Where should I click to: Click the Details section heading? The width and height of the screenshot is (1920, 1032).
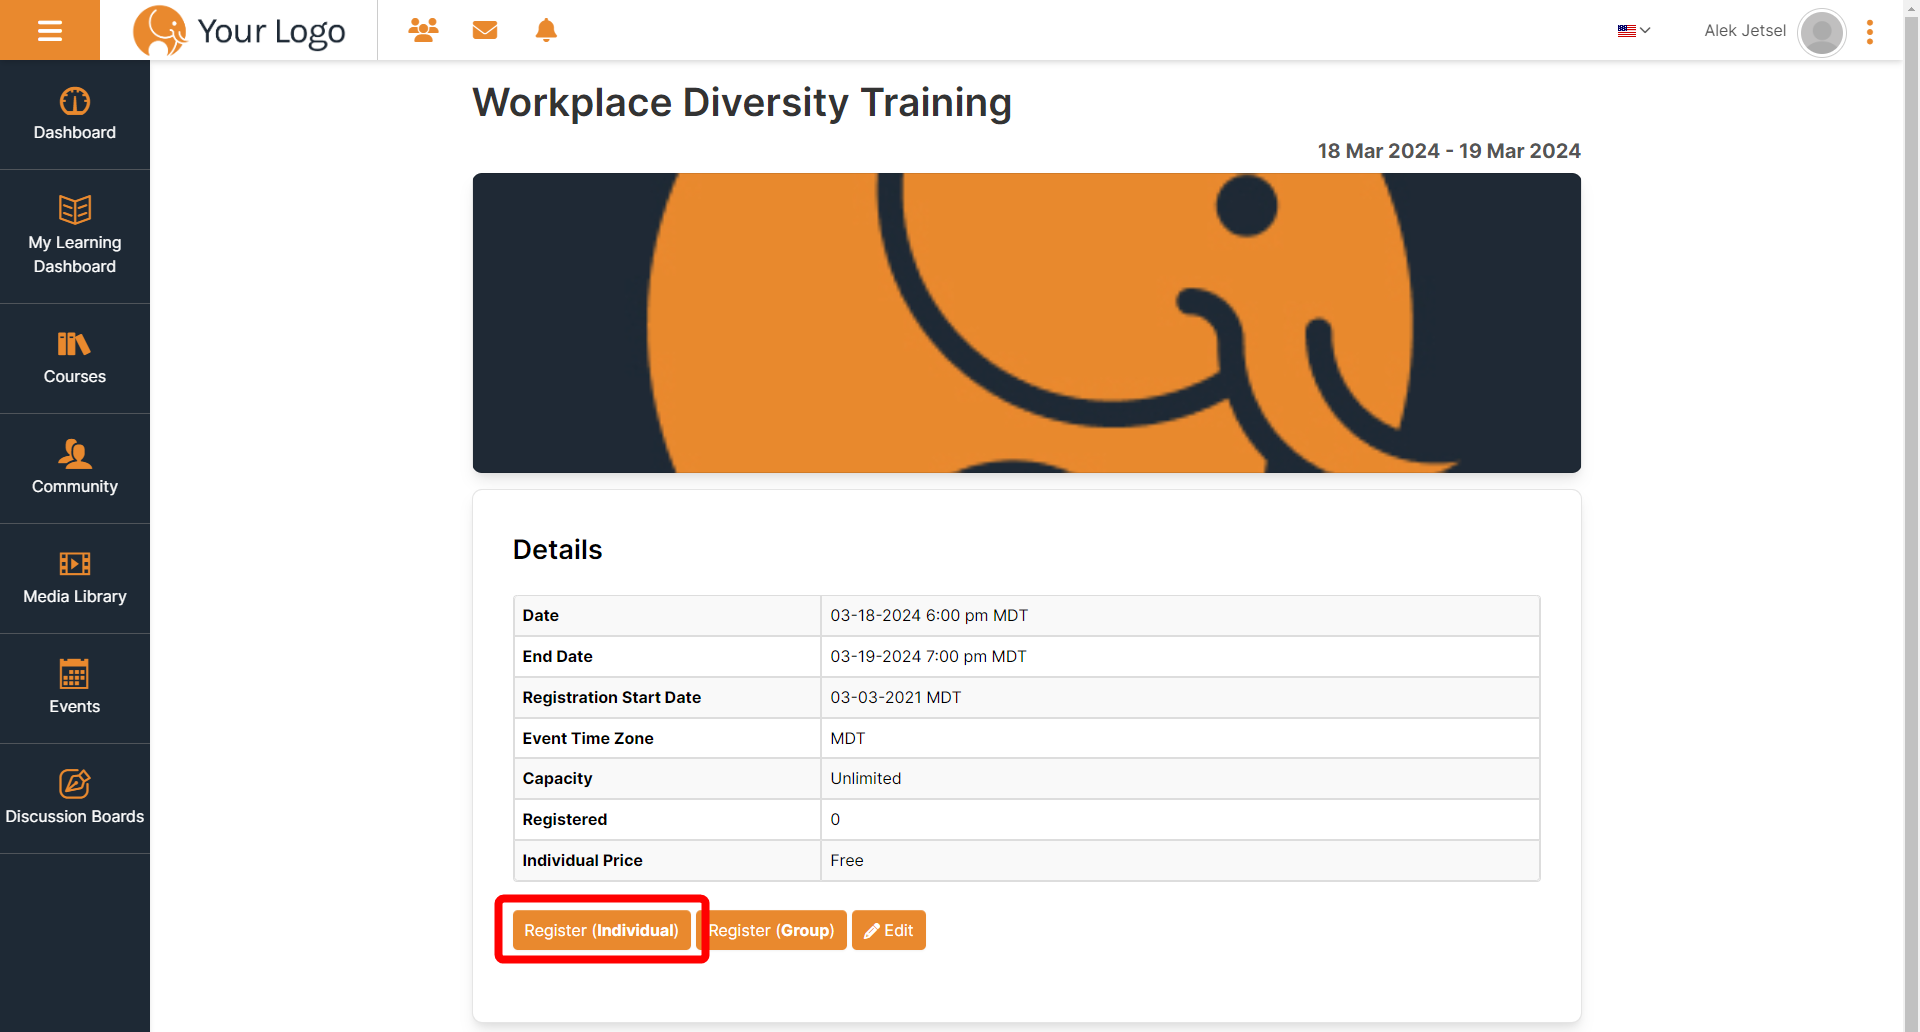(x=557, y=549)
